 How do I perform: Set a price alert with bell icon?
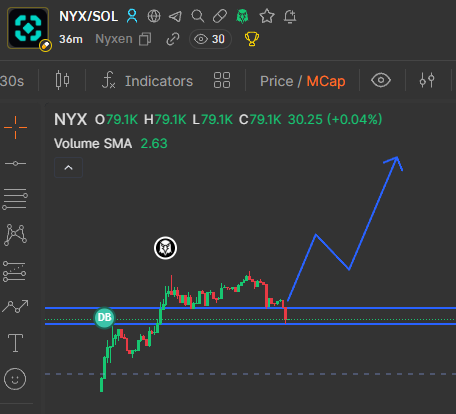(290, 16)
